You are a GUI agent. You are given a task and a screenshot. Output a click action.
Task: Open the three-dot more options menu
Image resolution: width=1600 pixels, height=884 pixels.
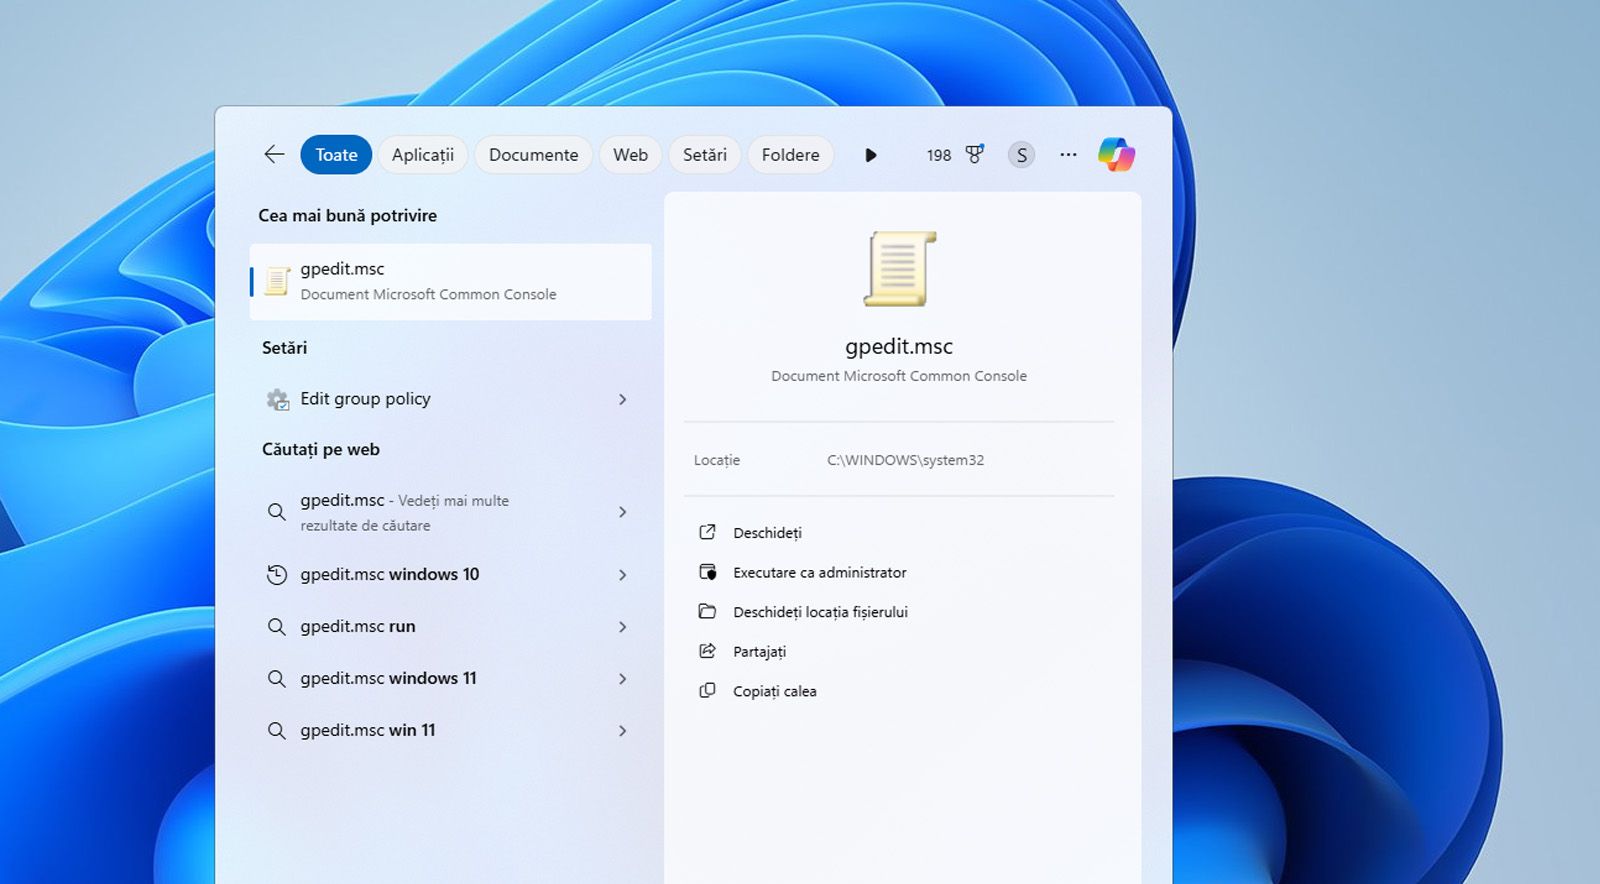[x=1068, y=155]
